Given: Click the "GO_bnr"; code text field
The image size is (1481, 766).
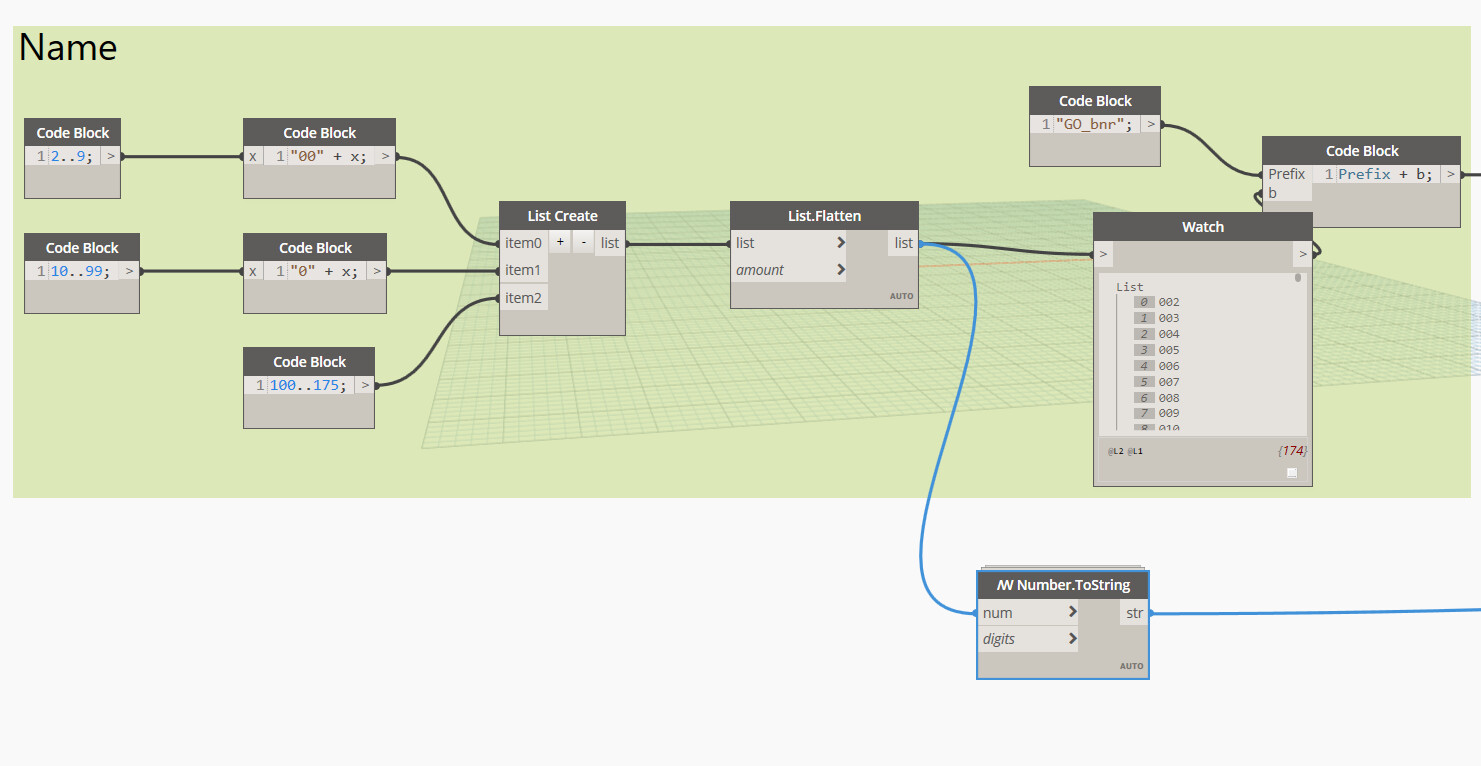Looking at the screenshot, I should tap(1097, 124).
